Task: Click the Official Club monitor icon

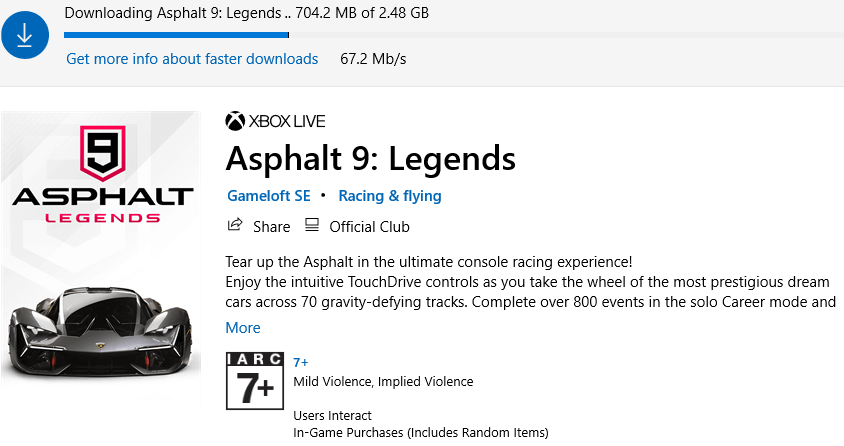Action: [312, 225]
